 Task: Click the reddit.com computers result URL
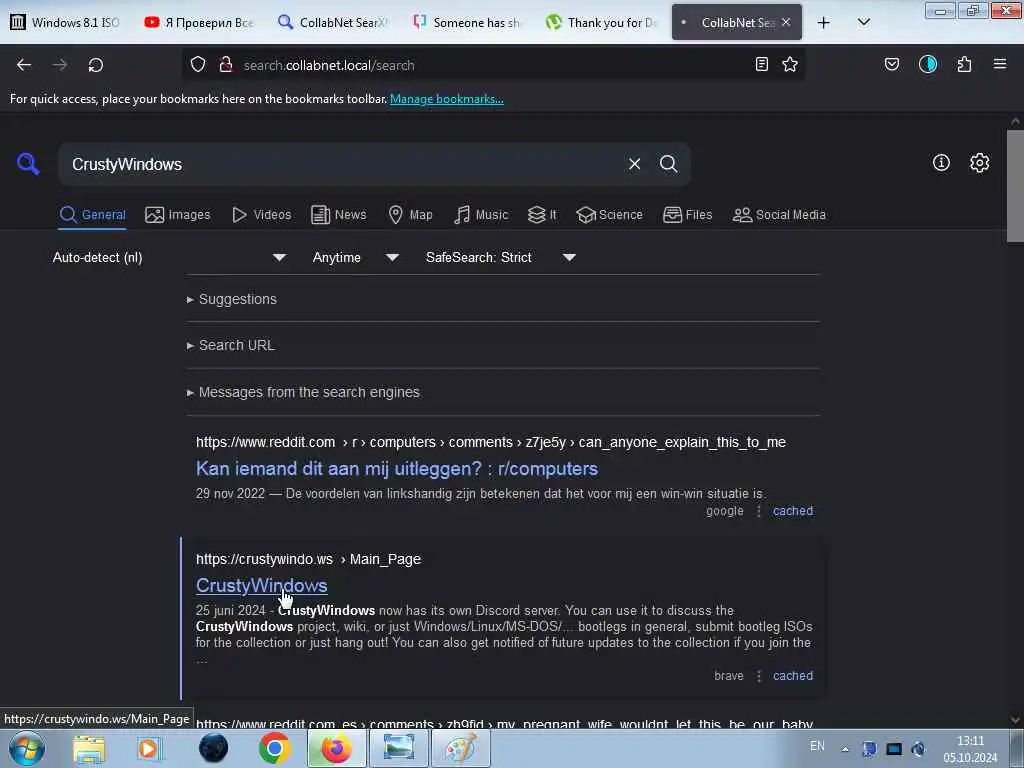pos(490,442)
